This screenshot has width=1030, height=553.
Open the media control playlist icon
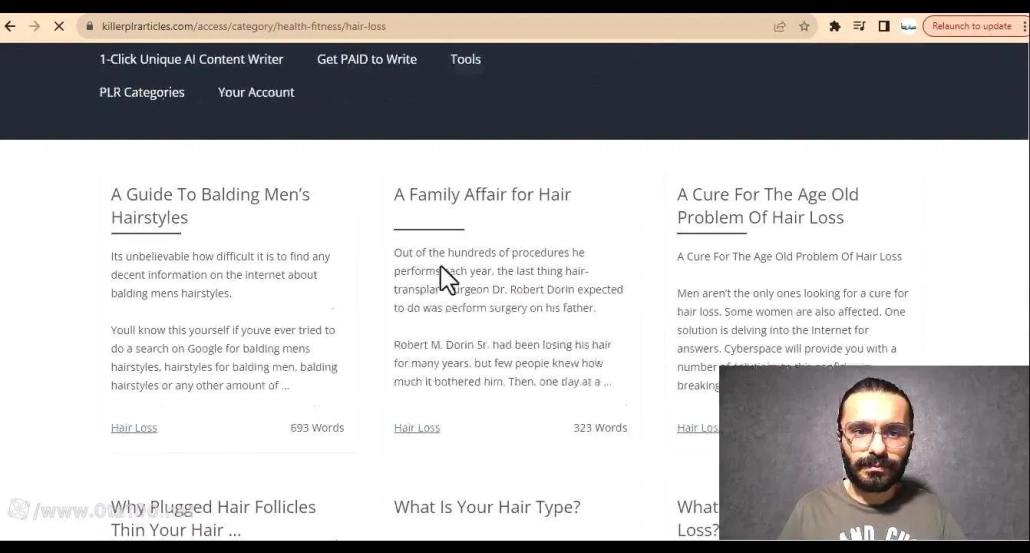pyautogui.click(x=859, y=26)
